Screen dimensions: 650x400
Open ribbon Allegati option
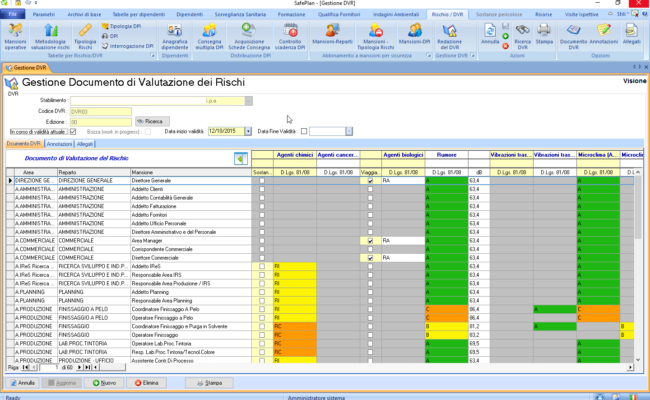pos(631,34)
